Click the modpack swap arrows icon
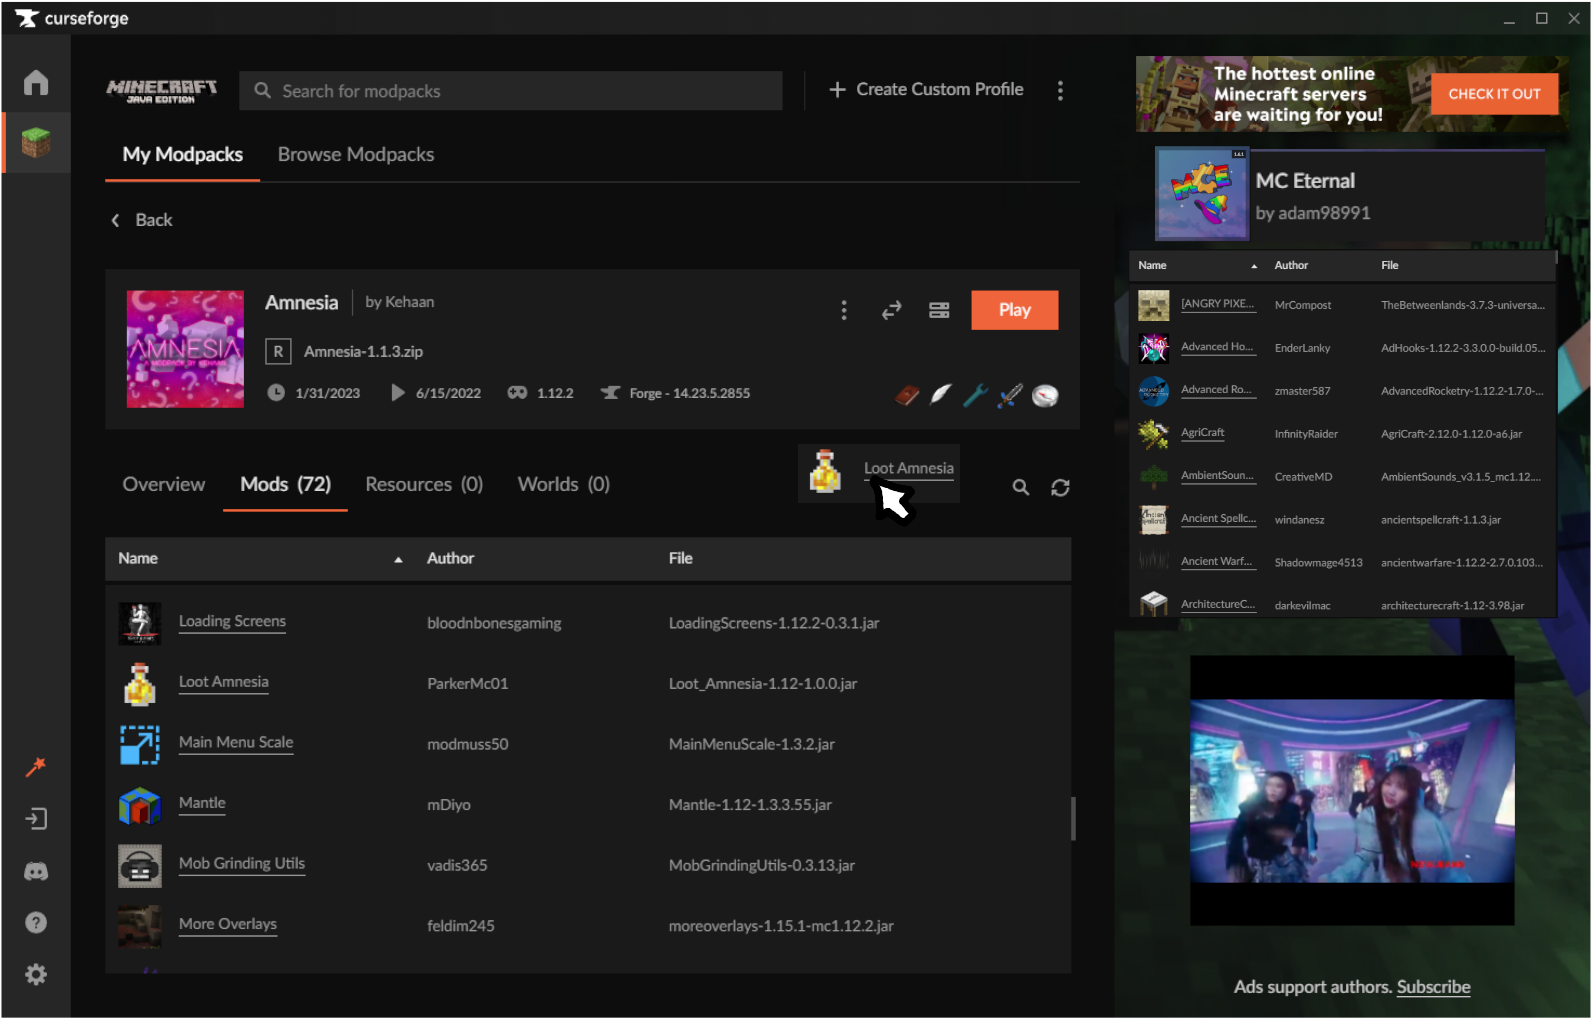The image size is (1593, 1019). (x=891, y=310)
